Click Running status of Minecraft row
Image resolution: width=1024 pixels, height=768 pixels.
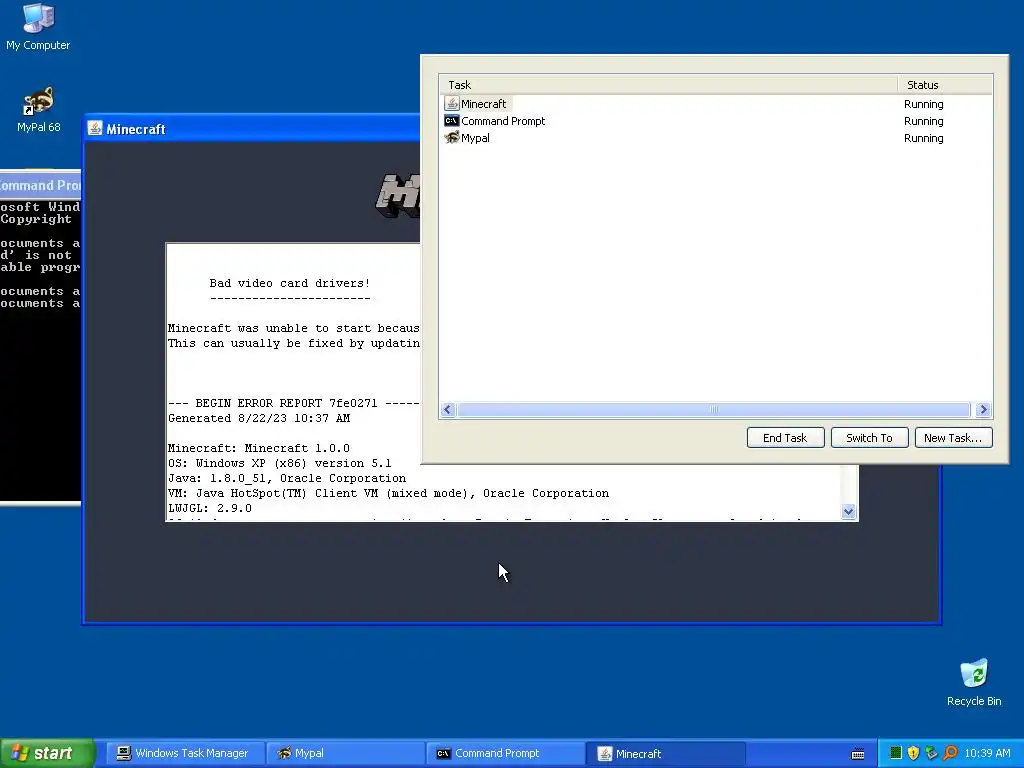923,104
